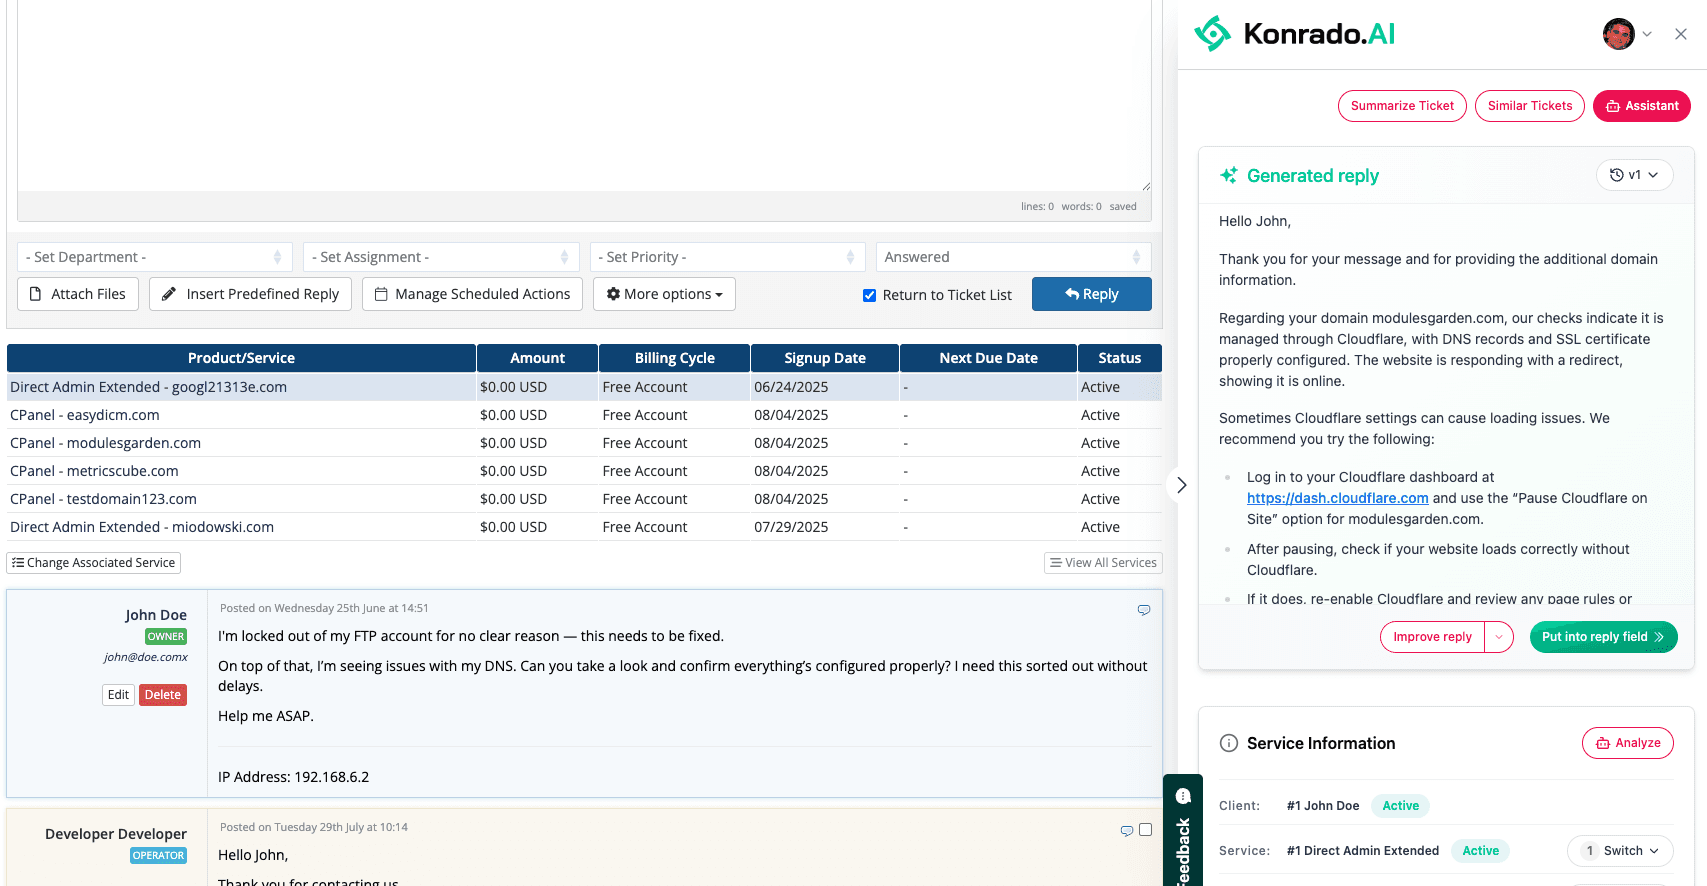Image resolution: width=1707 pixels, height=886 pixels.
Task: Open the Set Priority dropdown
Action: pyautogui.click(x=727, y=257)
